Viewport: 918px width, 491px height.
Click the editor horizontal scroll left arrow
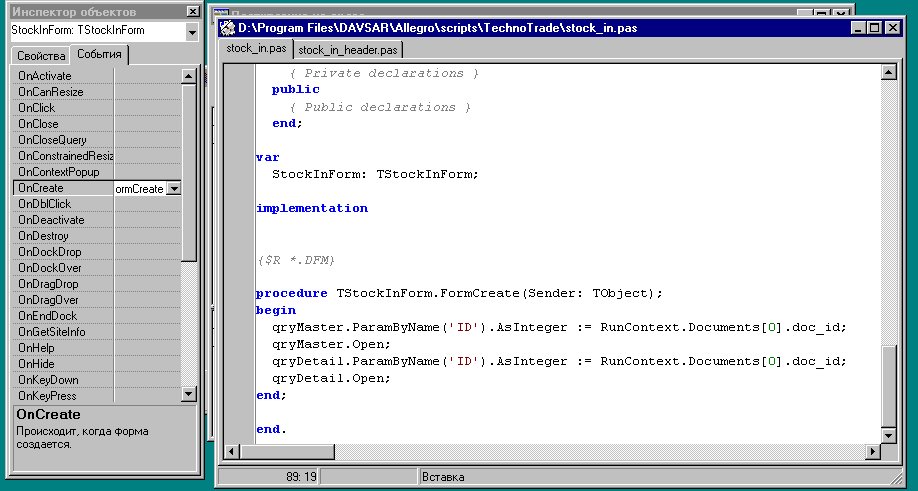[x=232, y=451]
